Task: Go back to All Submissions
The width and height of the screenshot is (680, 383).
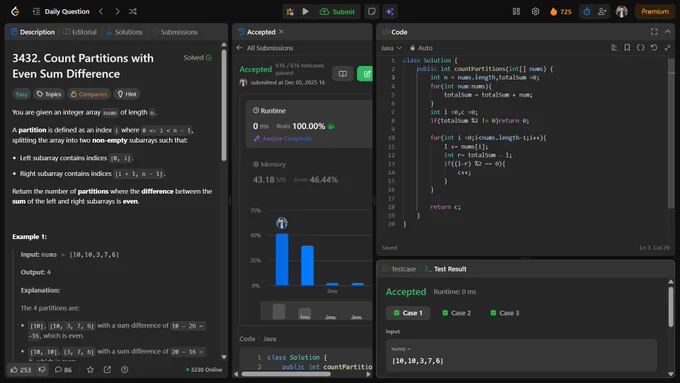Action: 265,48
